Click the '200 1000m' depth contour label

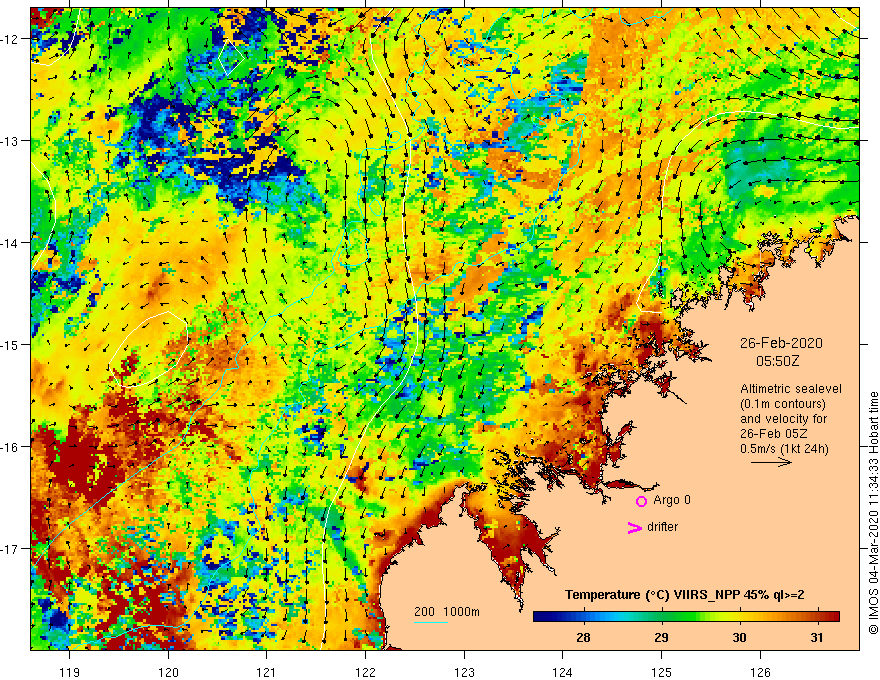click(447, 612)
